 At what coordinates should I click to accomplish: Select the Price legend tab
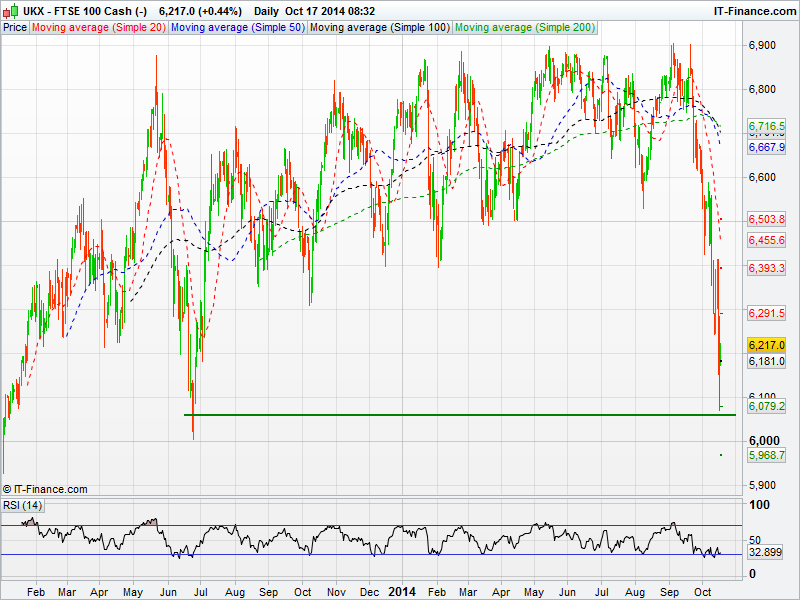pos(15,27)
